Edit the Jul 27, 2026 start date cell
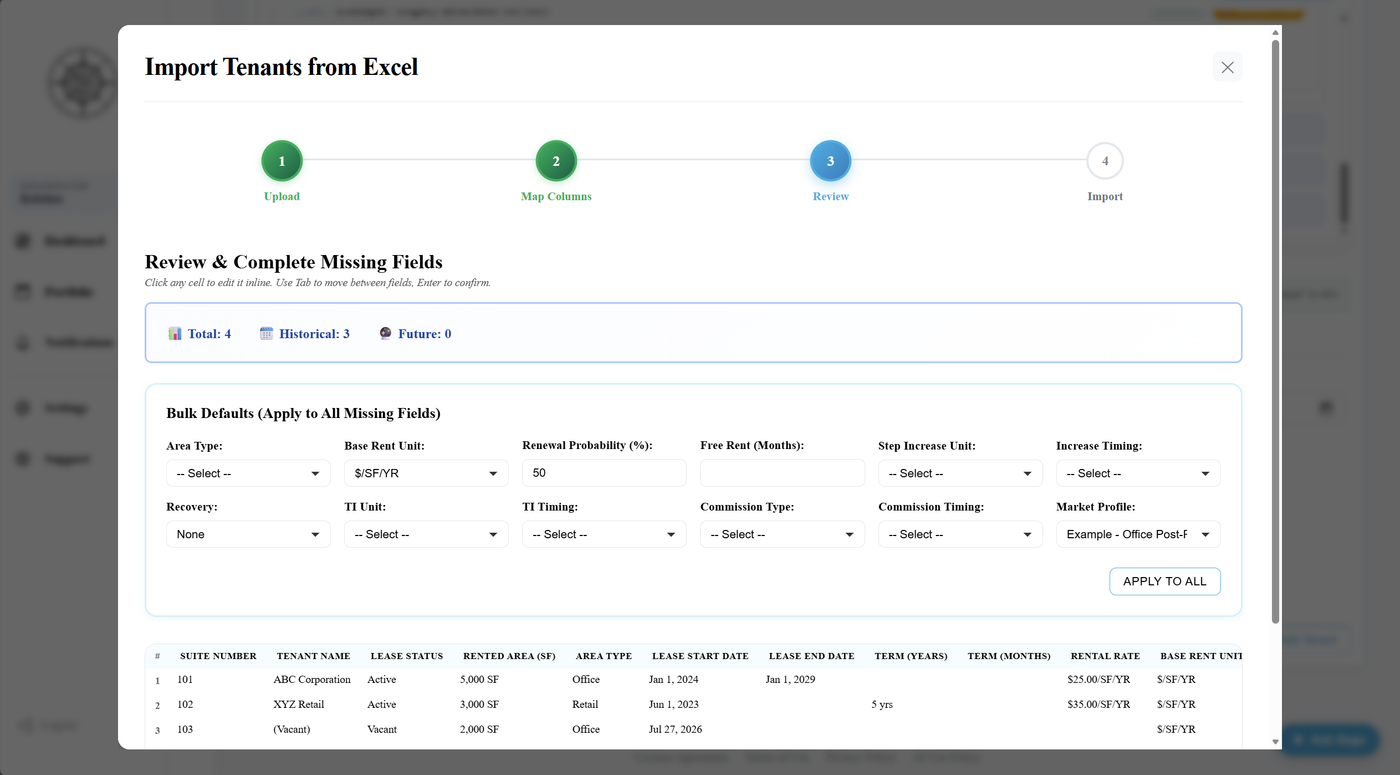The width and height of the screenshot is (1400, 775). click(676, 729)
